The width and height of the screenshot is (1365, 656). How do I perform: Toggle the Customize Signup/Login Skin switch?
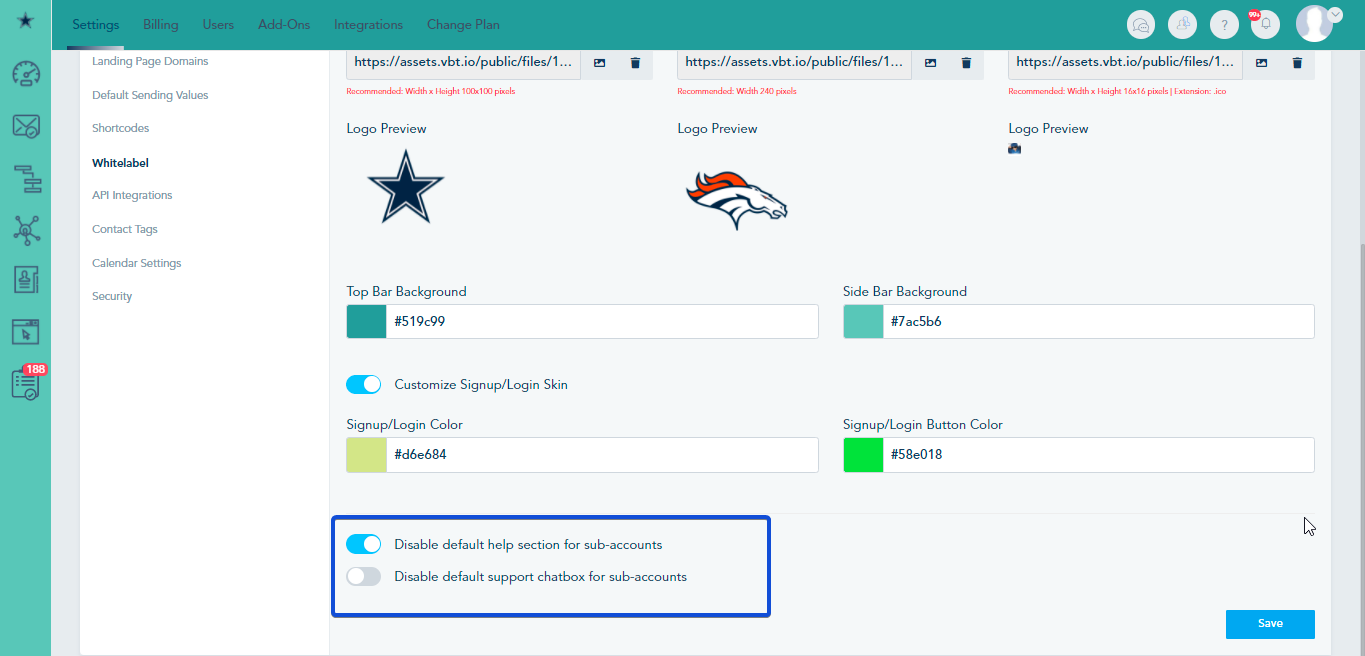364,384
